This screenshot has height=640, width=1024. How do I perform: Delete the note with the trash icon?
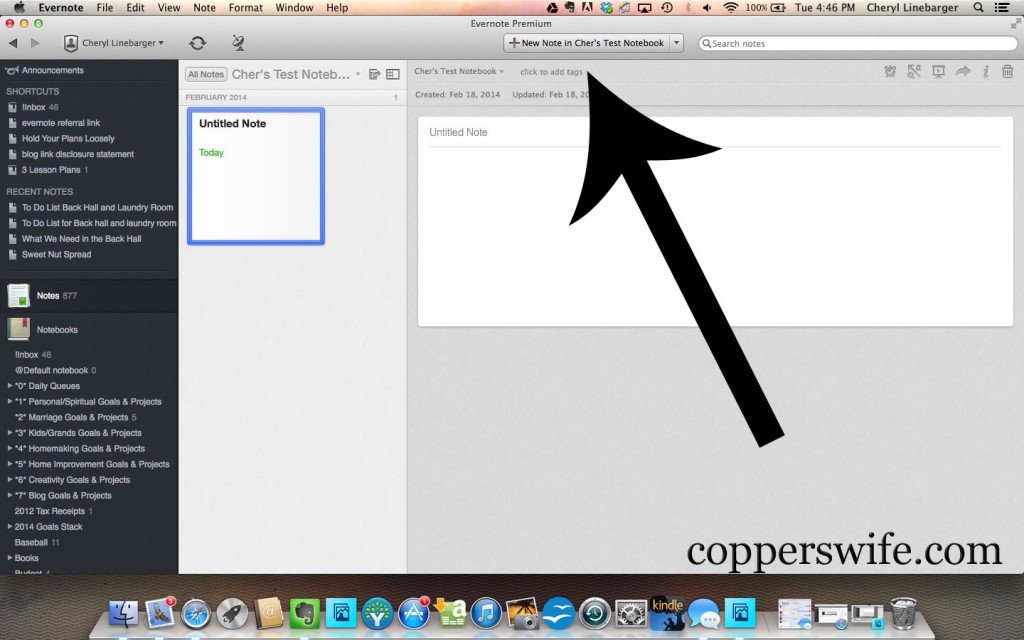(x=1008, y=72)
